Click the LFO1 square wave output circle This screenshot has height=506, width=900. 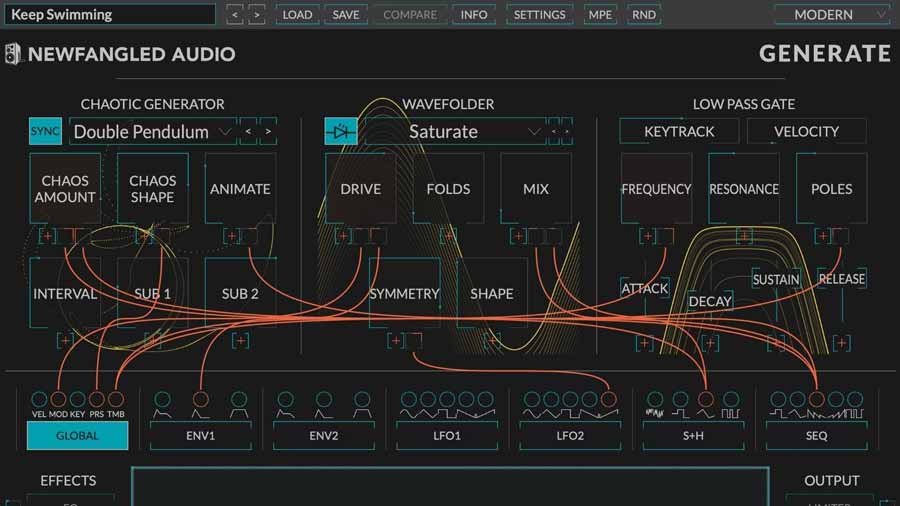pyautogui.click(x=447, y=399)
